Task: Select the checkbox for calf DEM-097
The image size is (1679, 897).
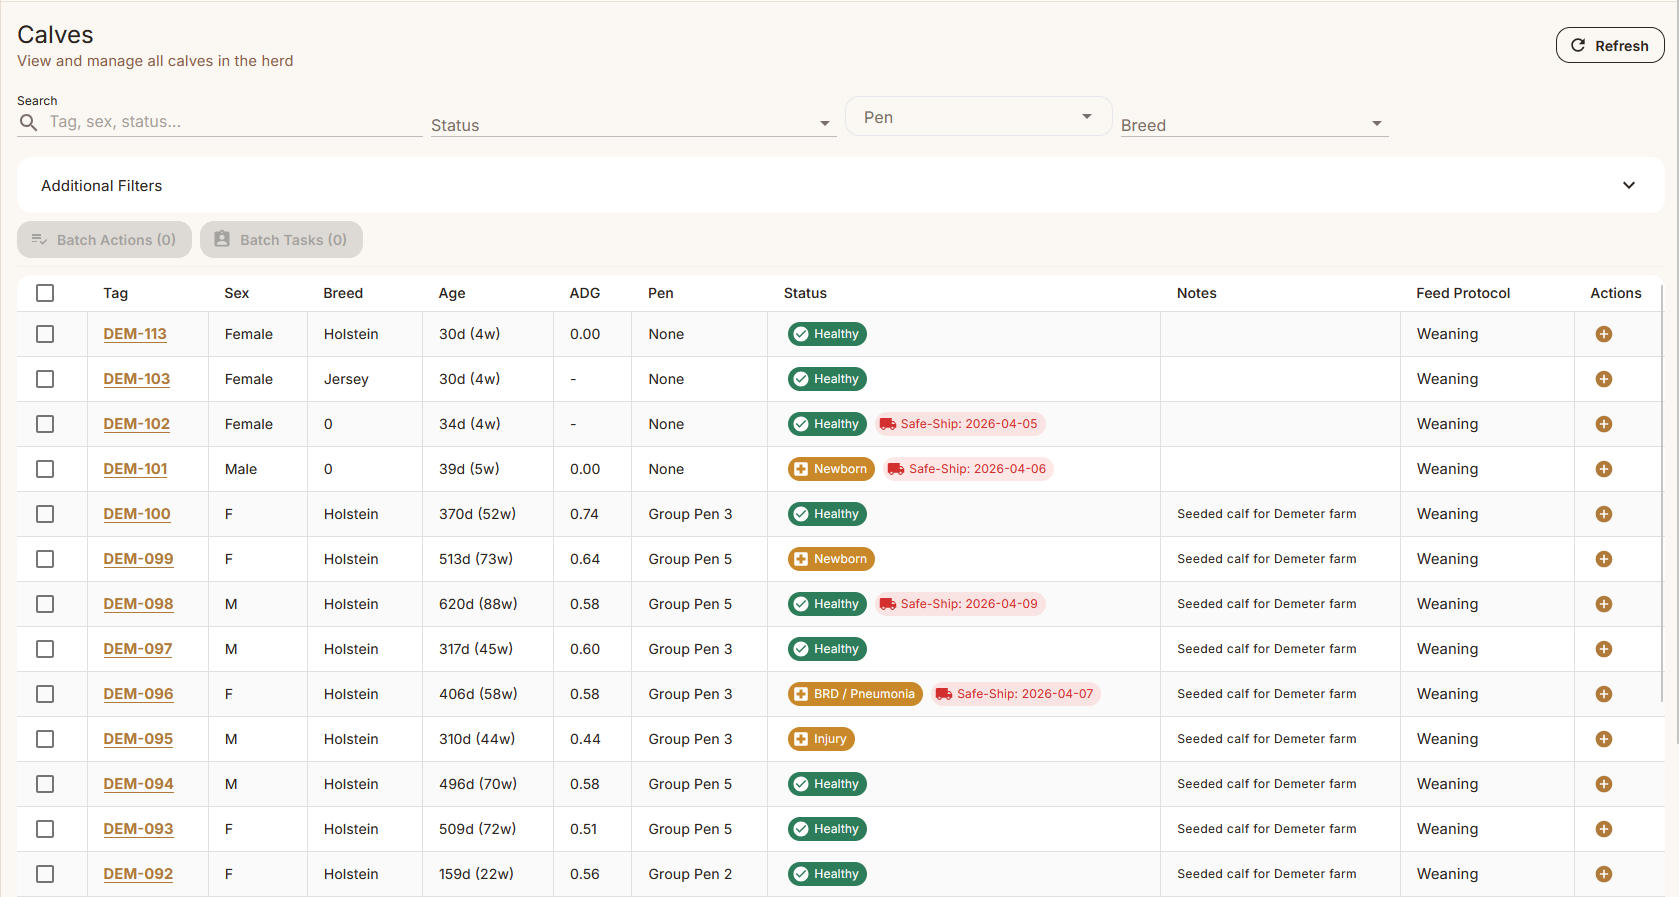Action: coord(45,649)
